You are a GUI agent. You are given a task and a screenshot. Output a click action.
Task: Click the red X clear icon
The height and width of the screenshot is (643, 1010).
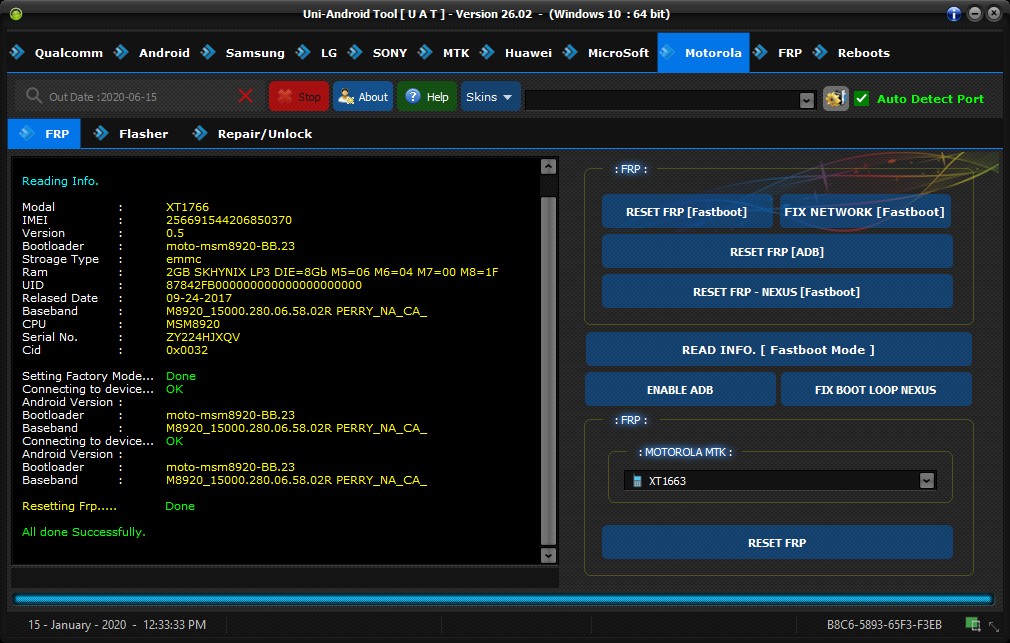pos(245,97)
